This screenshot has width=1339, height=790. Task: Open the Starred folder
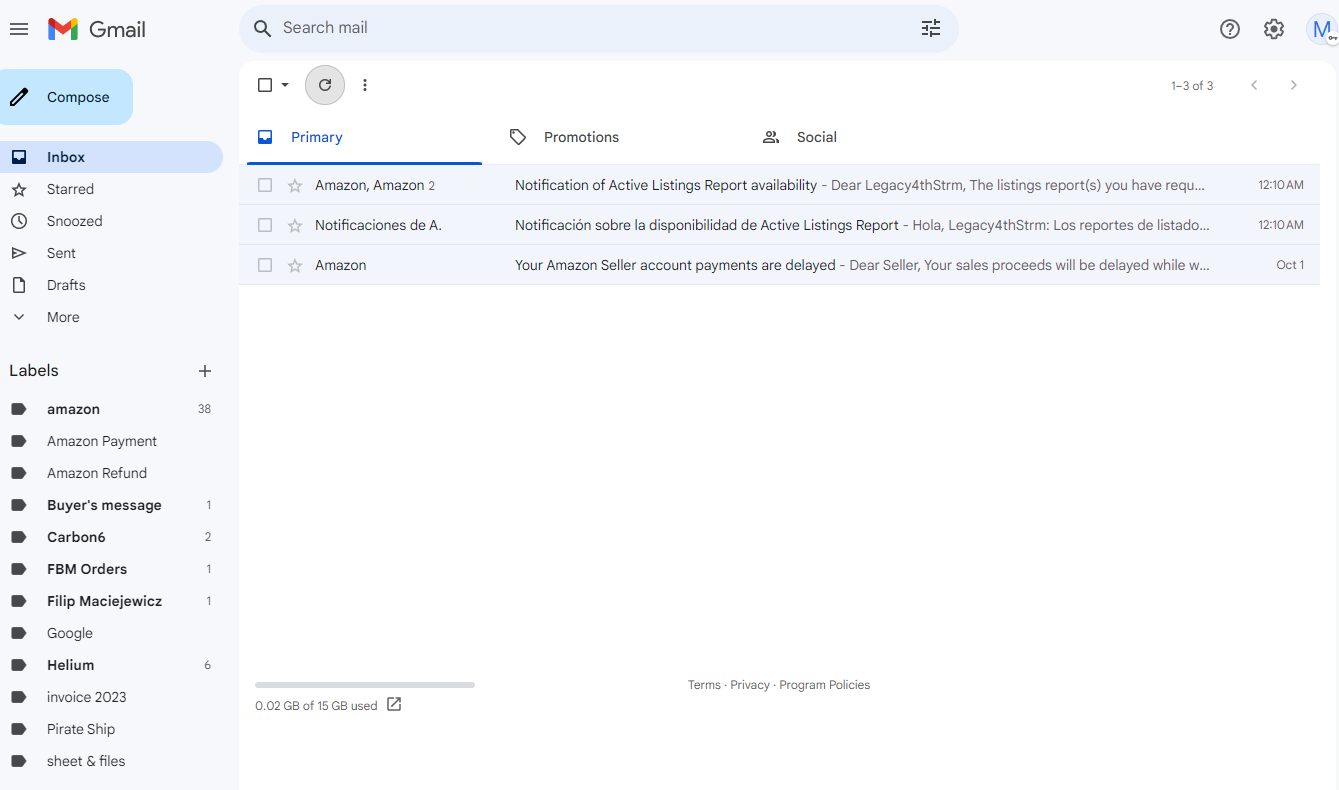pos(111,189)
